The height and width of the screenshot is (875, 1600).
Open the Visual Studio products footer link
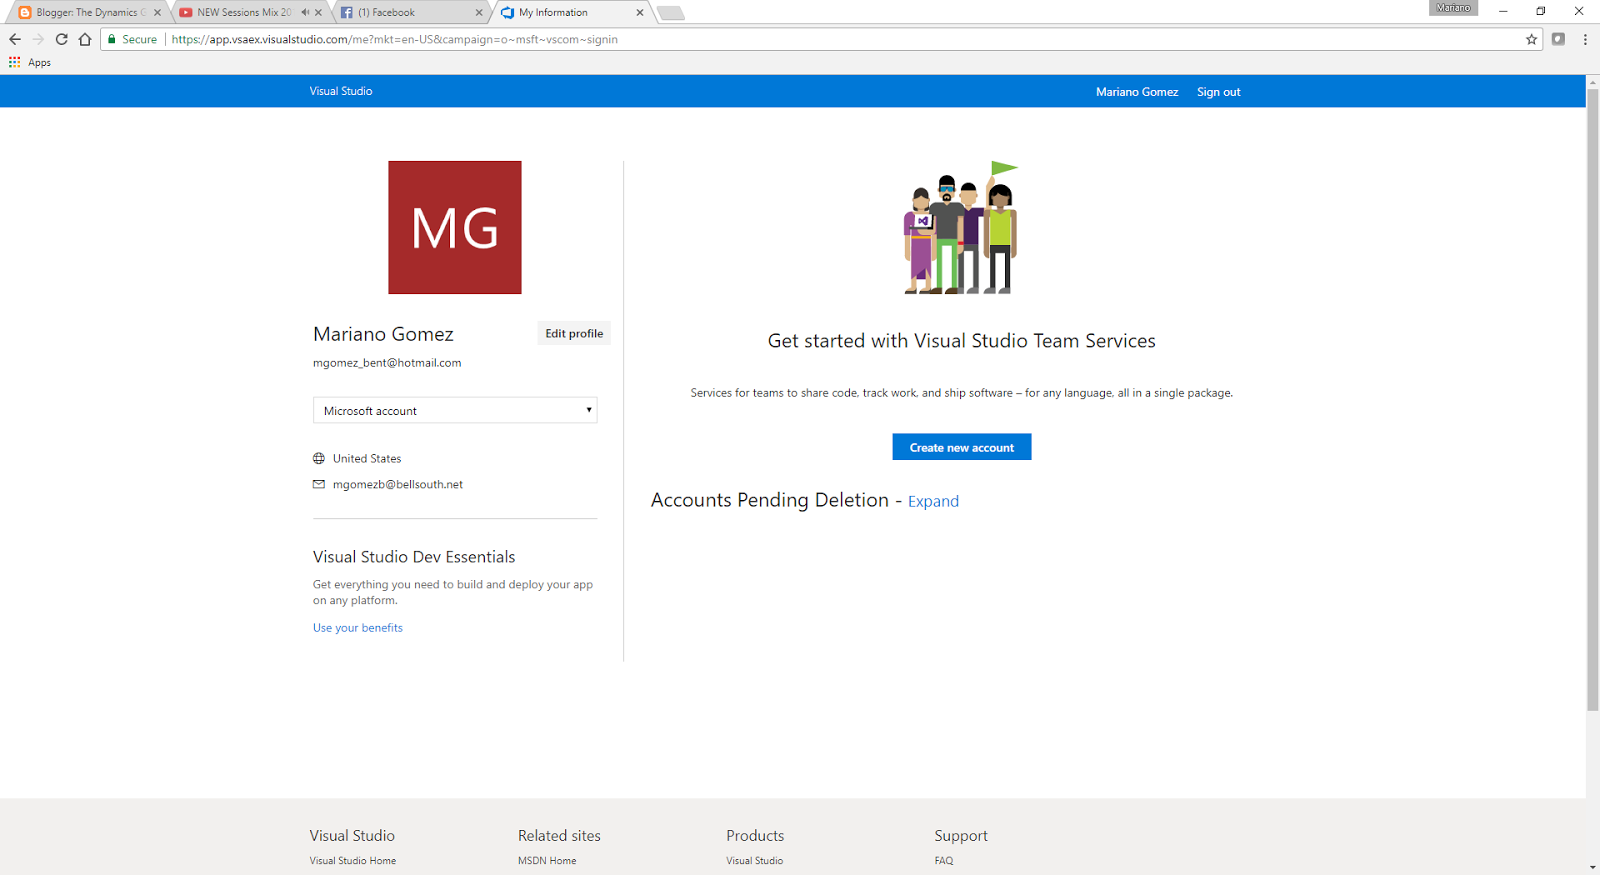pos(755,860)
